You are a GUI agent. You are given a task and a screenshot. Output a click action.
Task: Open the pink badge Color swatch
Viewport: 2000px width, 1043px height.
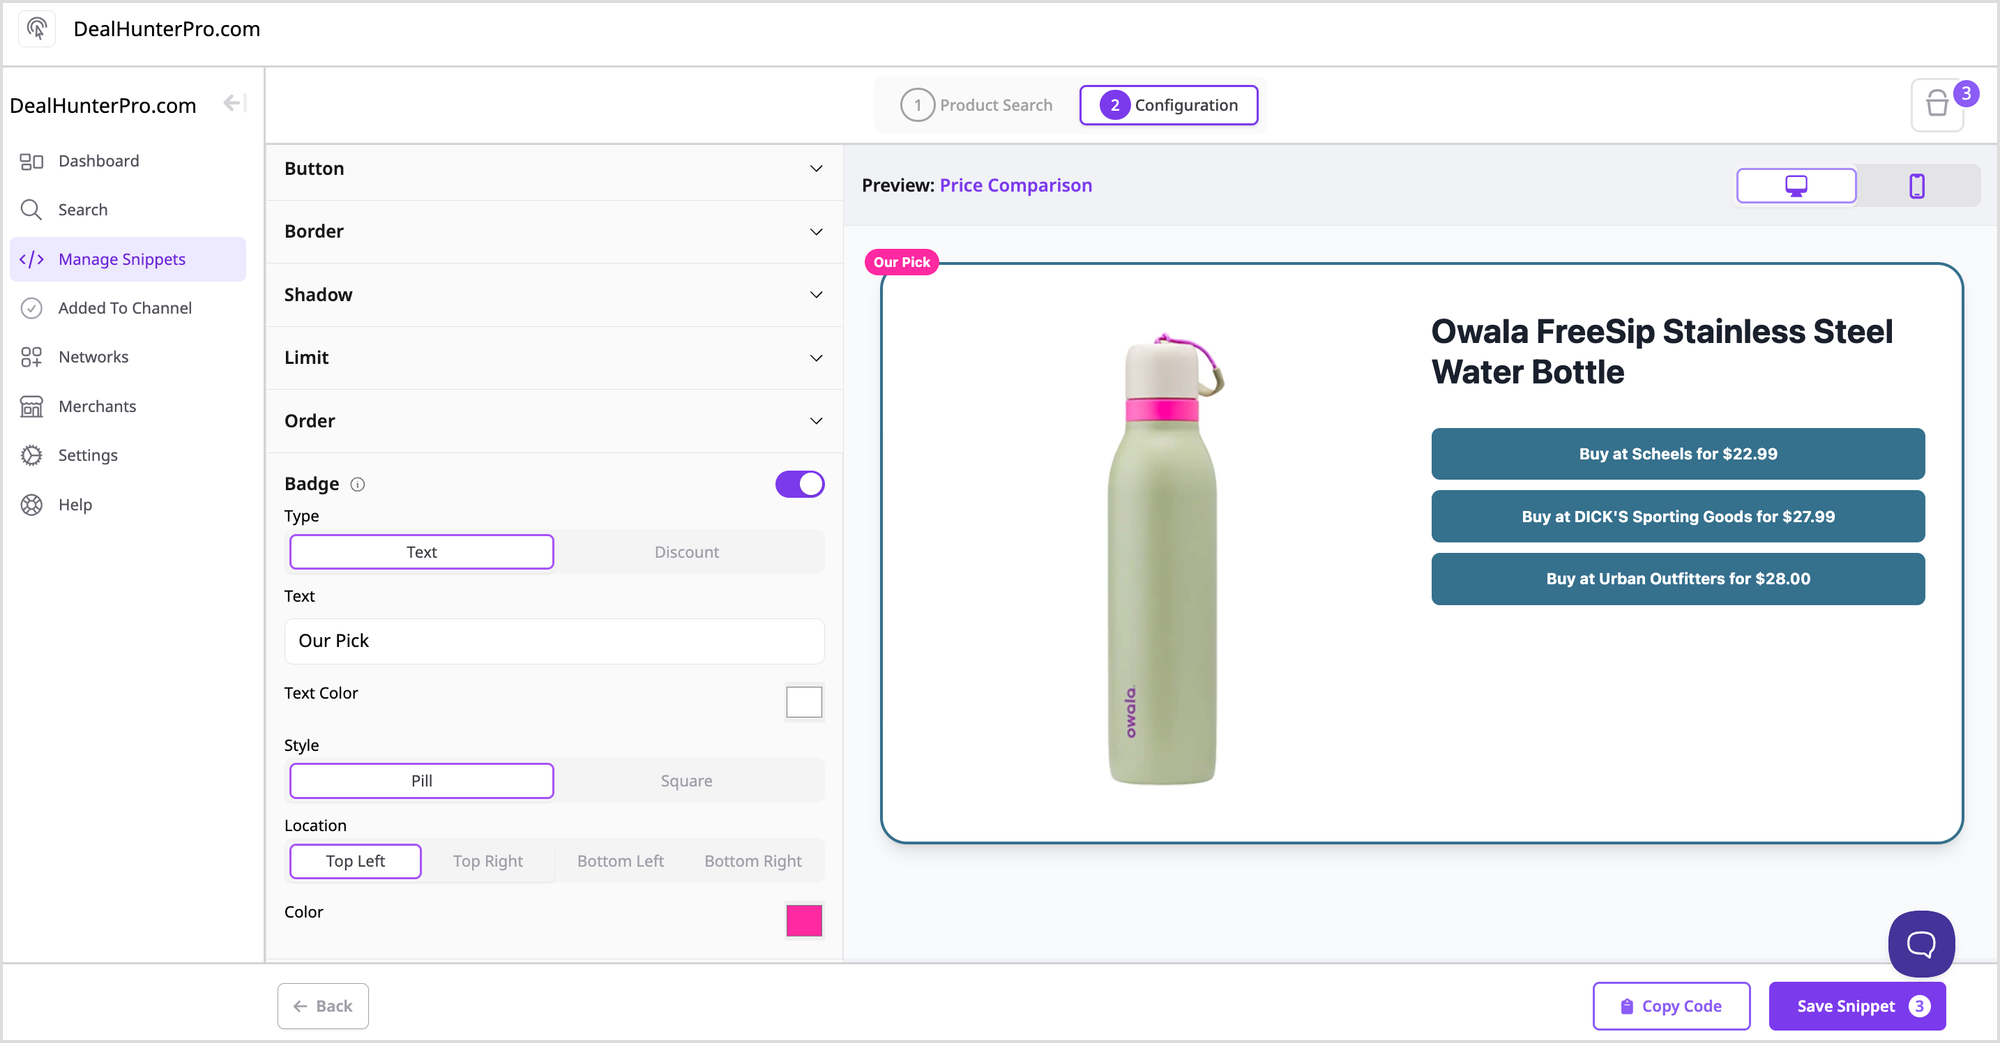(x=804, y=920)
